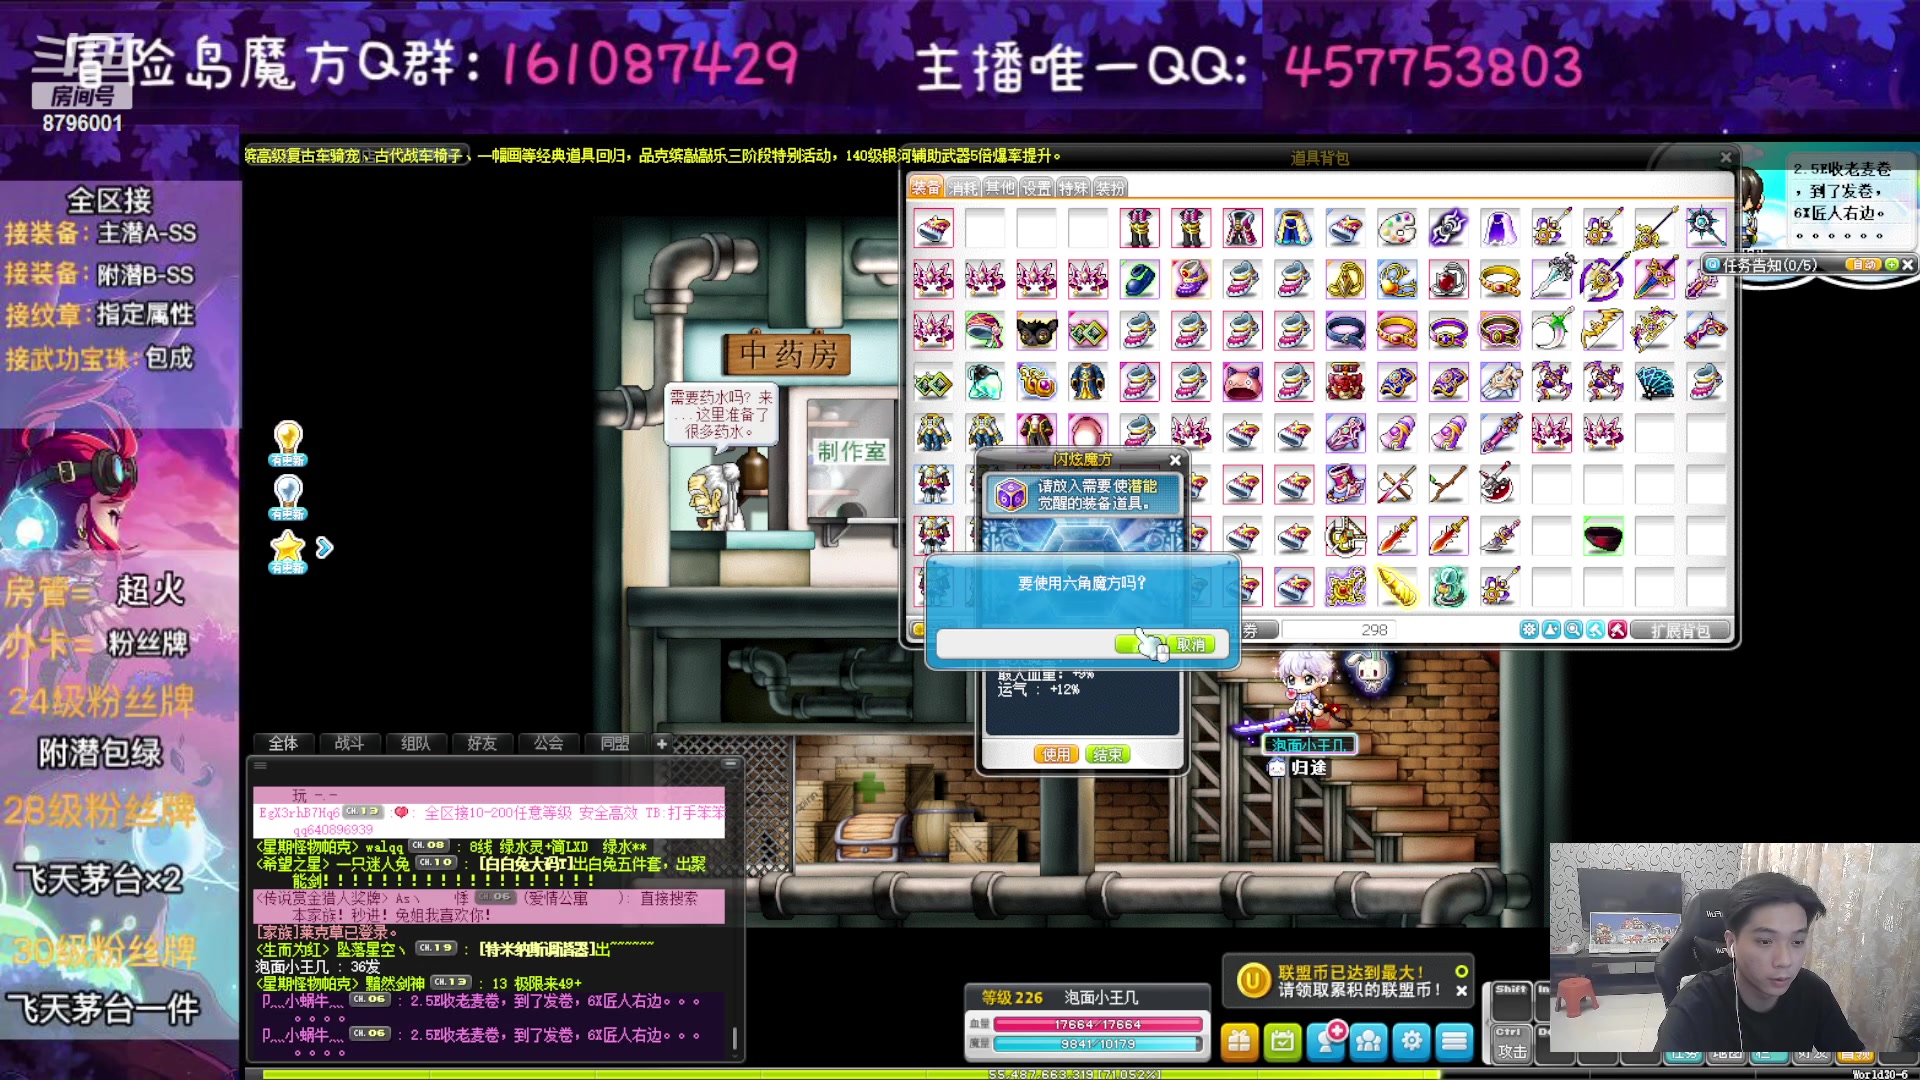Screen dimensions: 1920x1080
Task: Close the 任务告知 quest tracker
Action: [x=1907, y=265]
